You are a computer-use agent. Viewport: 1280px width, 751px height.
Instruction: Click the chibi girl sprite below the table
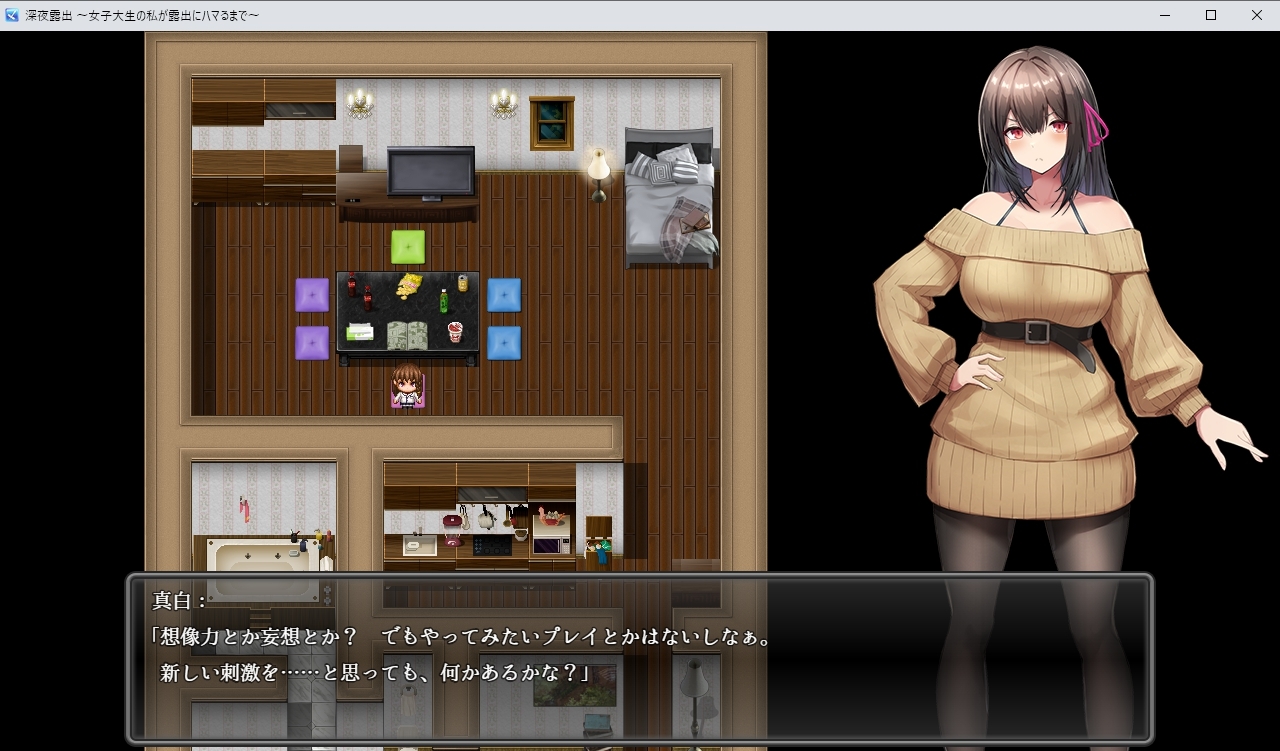coord(407,387)
